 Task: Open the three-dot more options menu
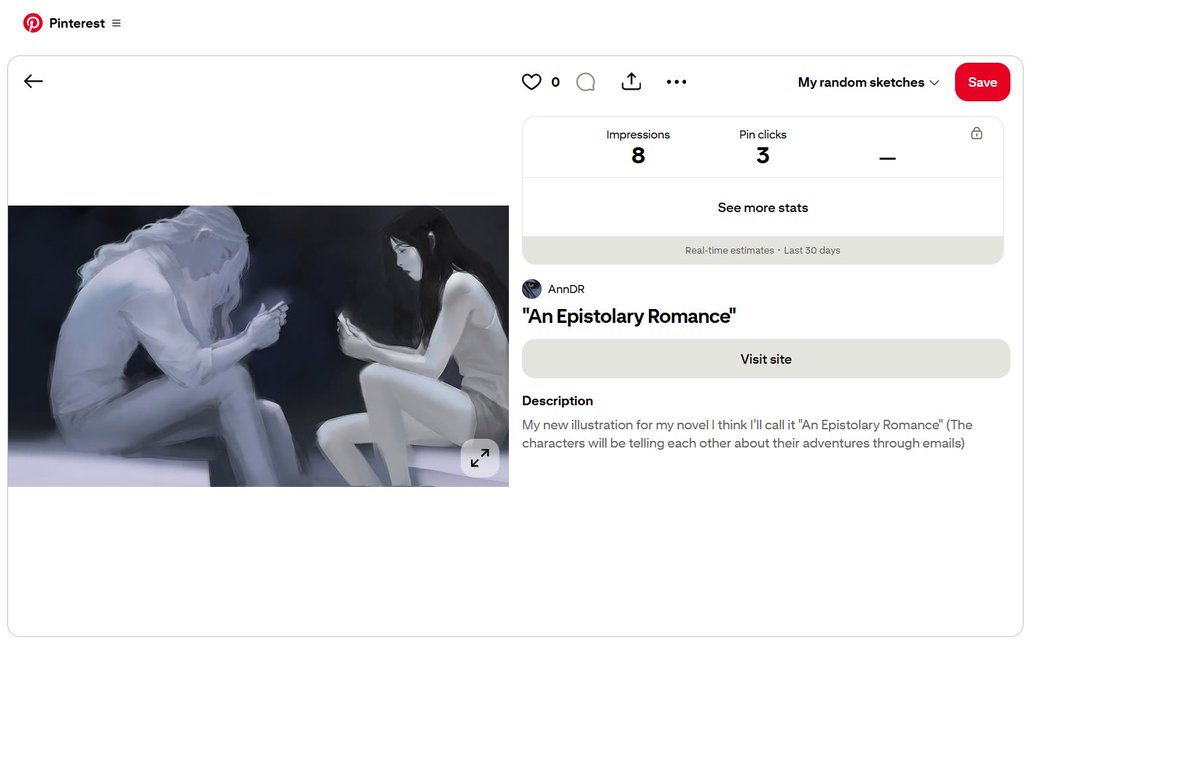pyautogui.click(x=677, y=82)
